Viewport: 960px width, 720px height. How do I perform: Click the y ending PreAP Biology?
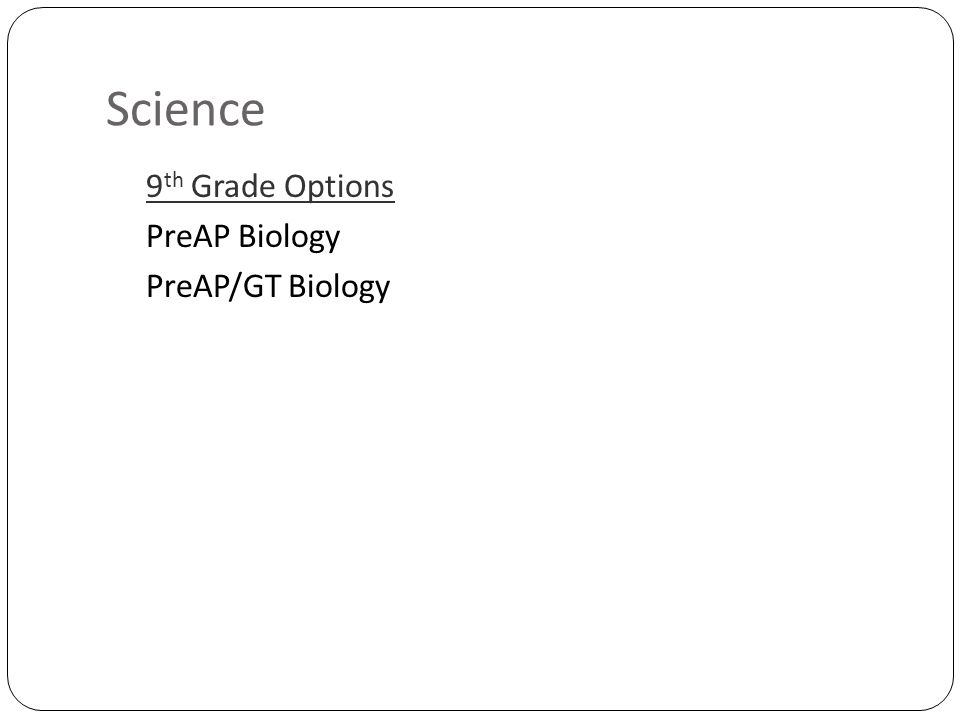pos(332,241)
